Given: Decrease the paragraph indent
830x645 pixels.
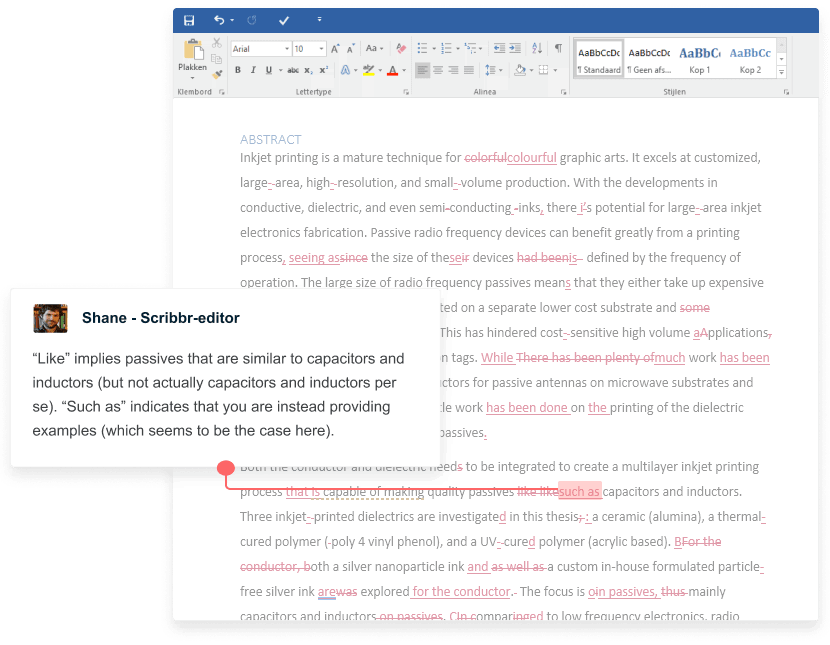Looking at the screenshot, I should coord(499,49).
